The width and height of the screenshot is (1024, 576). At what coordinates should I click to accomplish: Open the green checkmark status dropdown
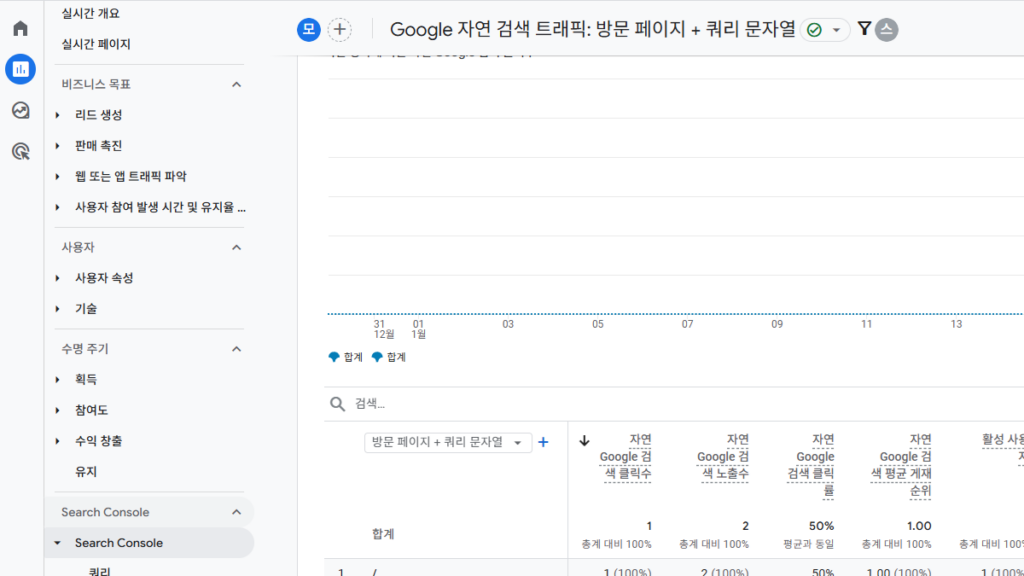coord(826,30)
